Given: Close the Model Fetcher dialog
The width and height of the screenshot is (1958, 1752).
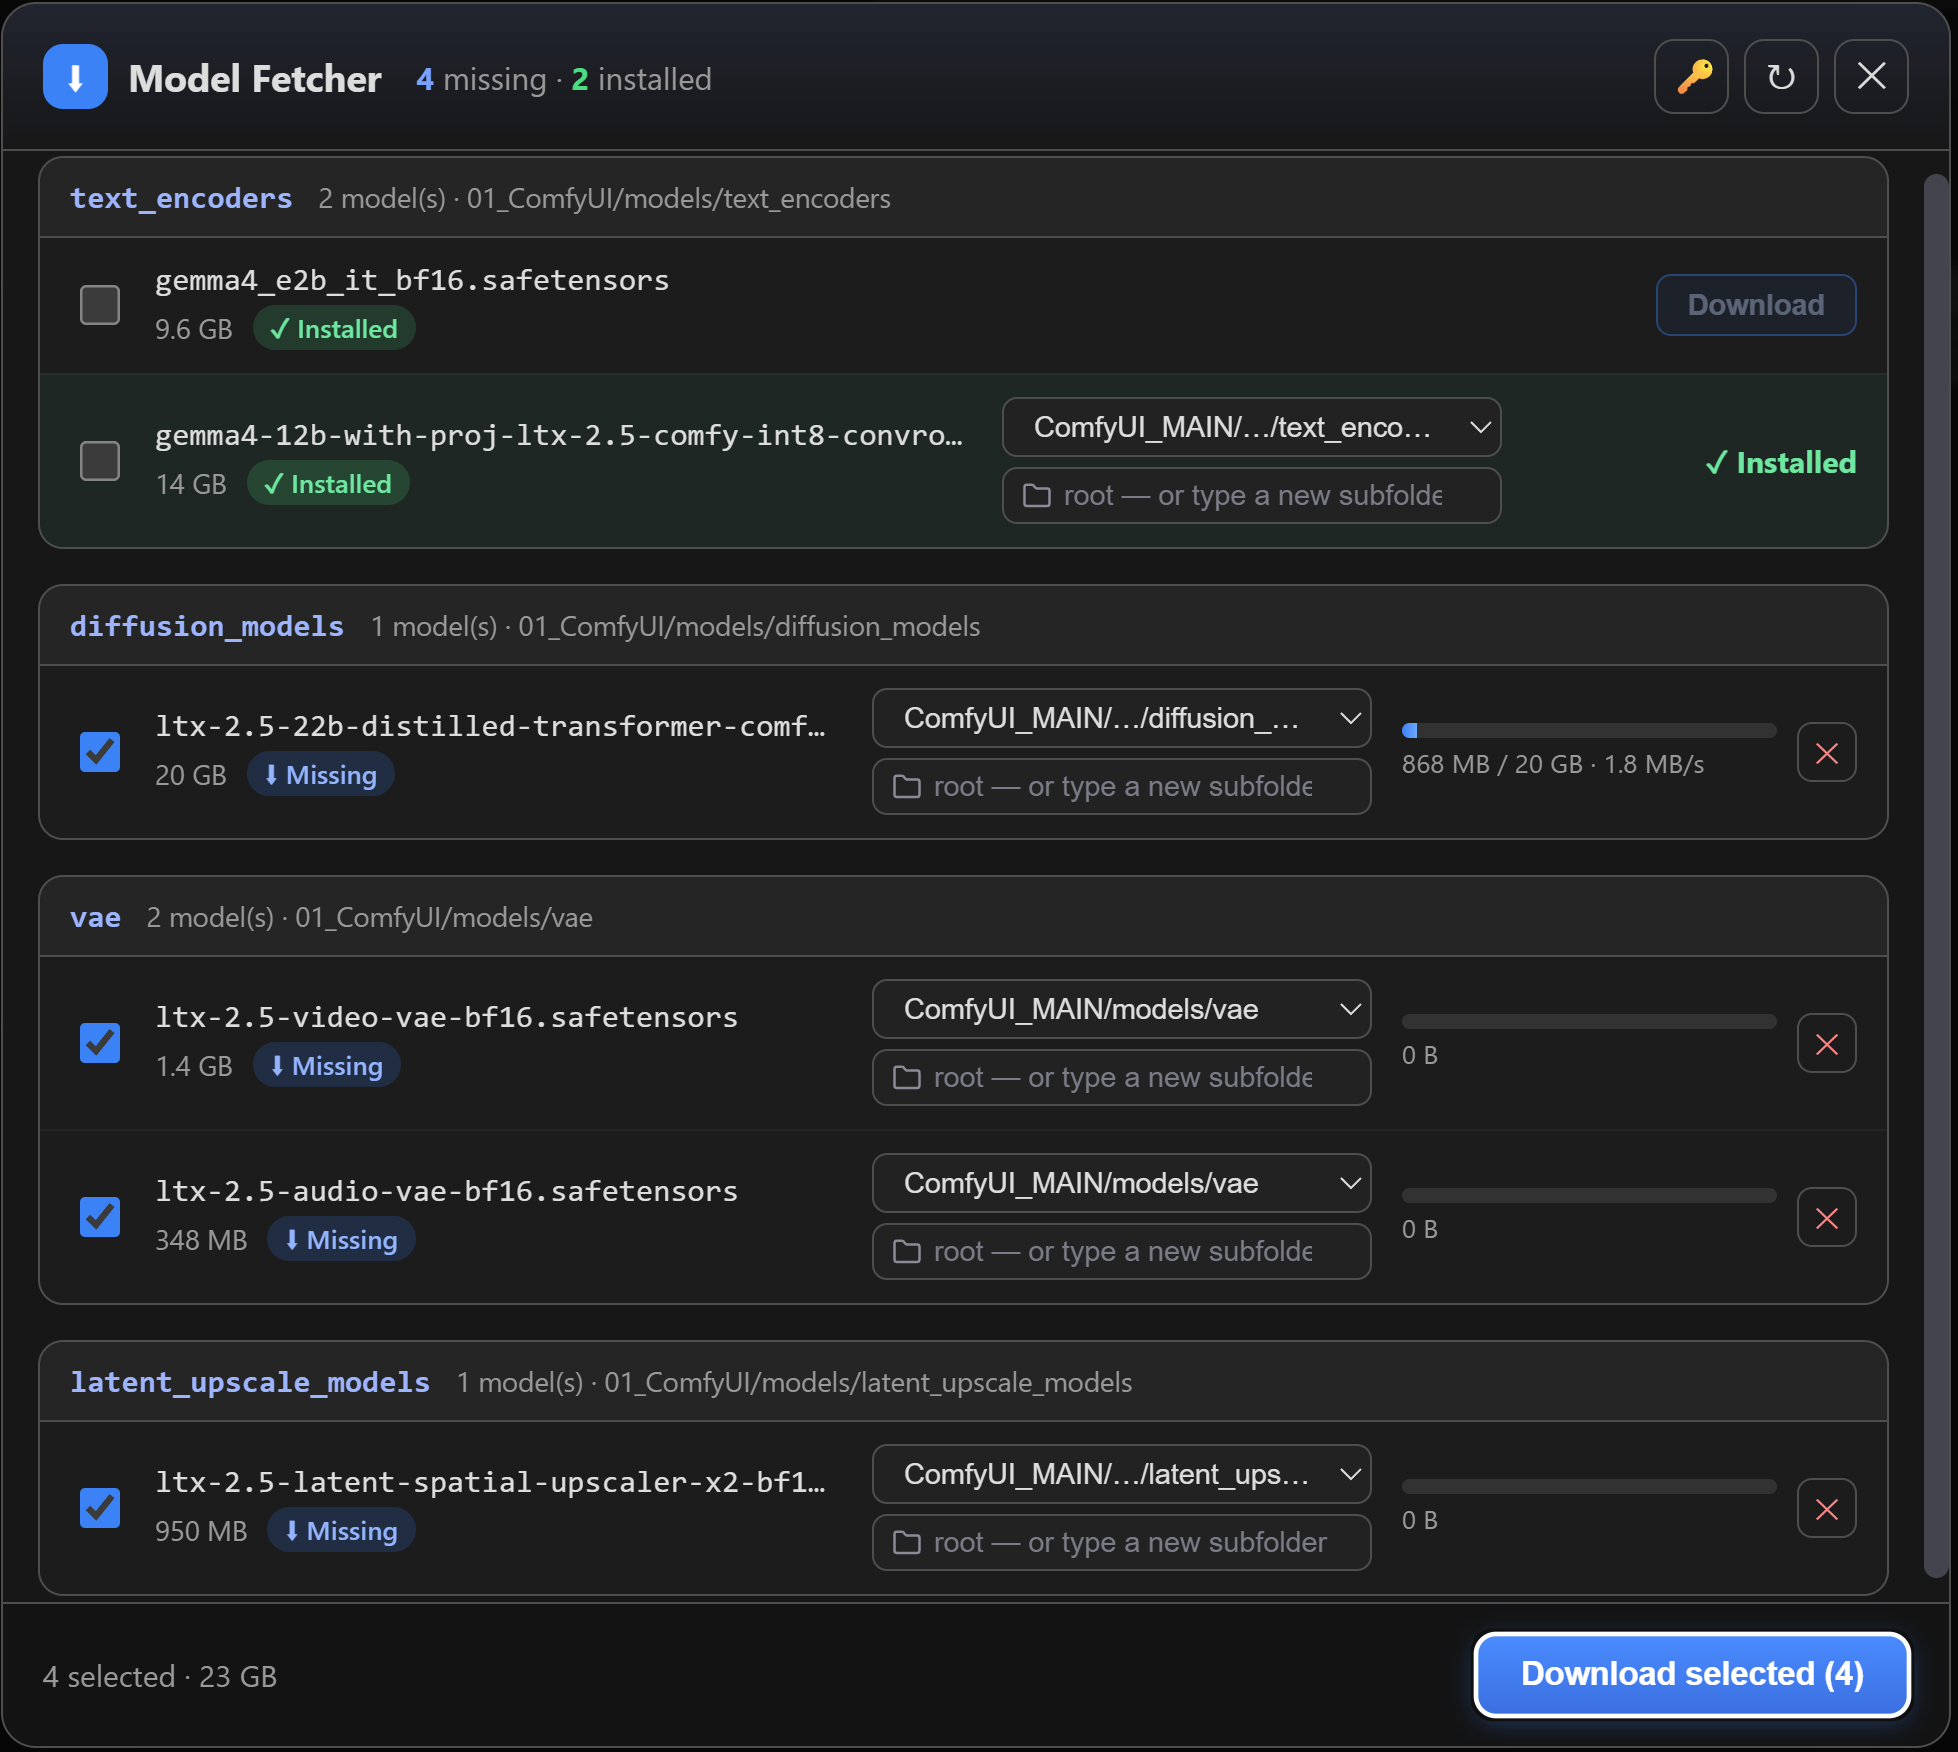Looking at the screenshot, I should [x=1871, y=77].
